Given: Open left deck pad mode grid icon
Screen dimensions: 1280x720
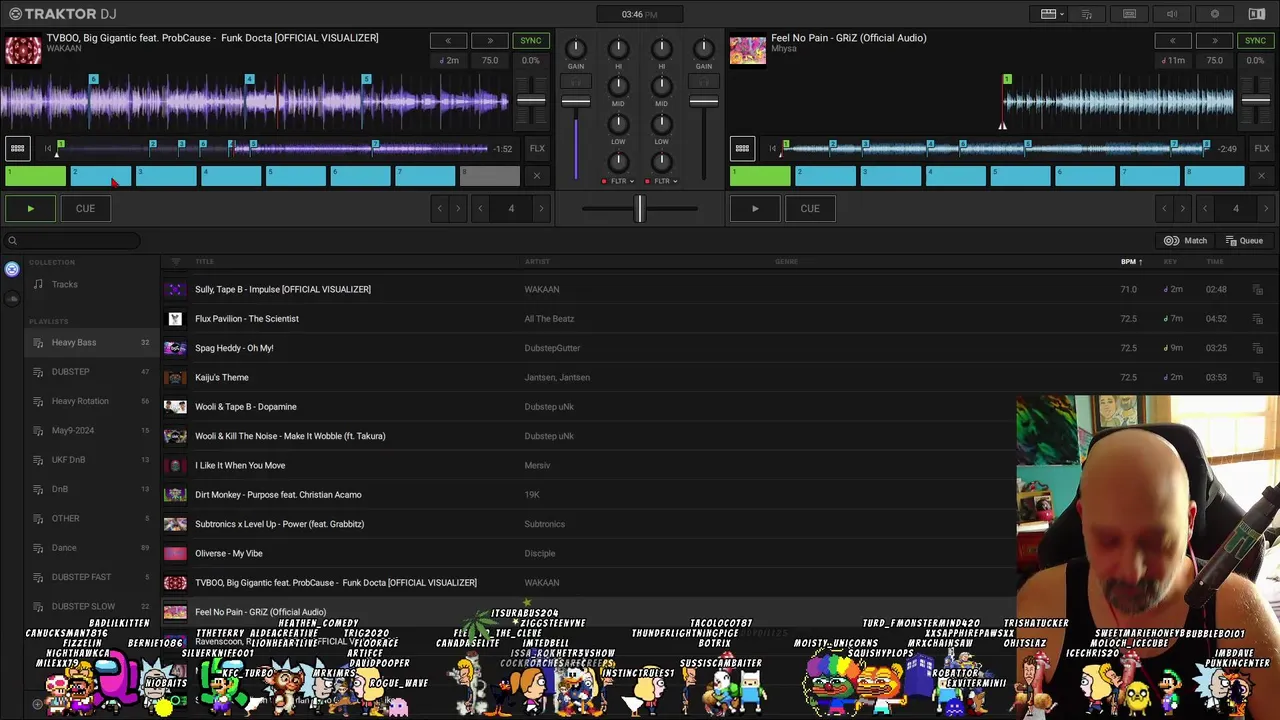Looking at the screenshot, I should pyautogui.click(x=17, y=149).
